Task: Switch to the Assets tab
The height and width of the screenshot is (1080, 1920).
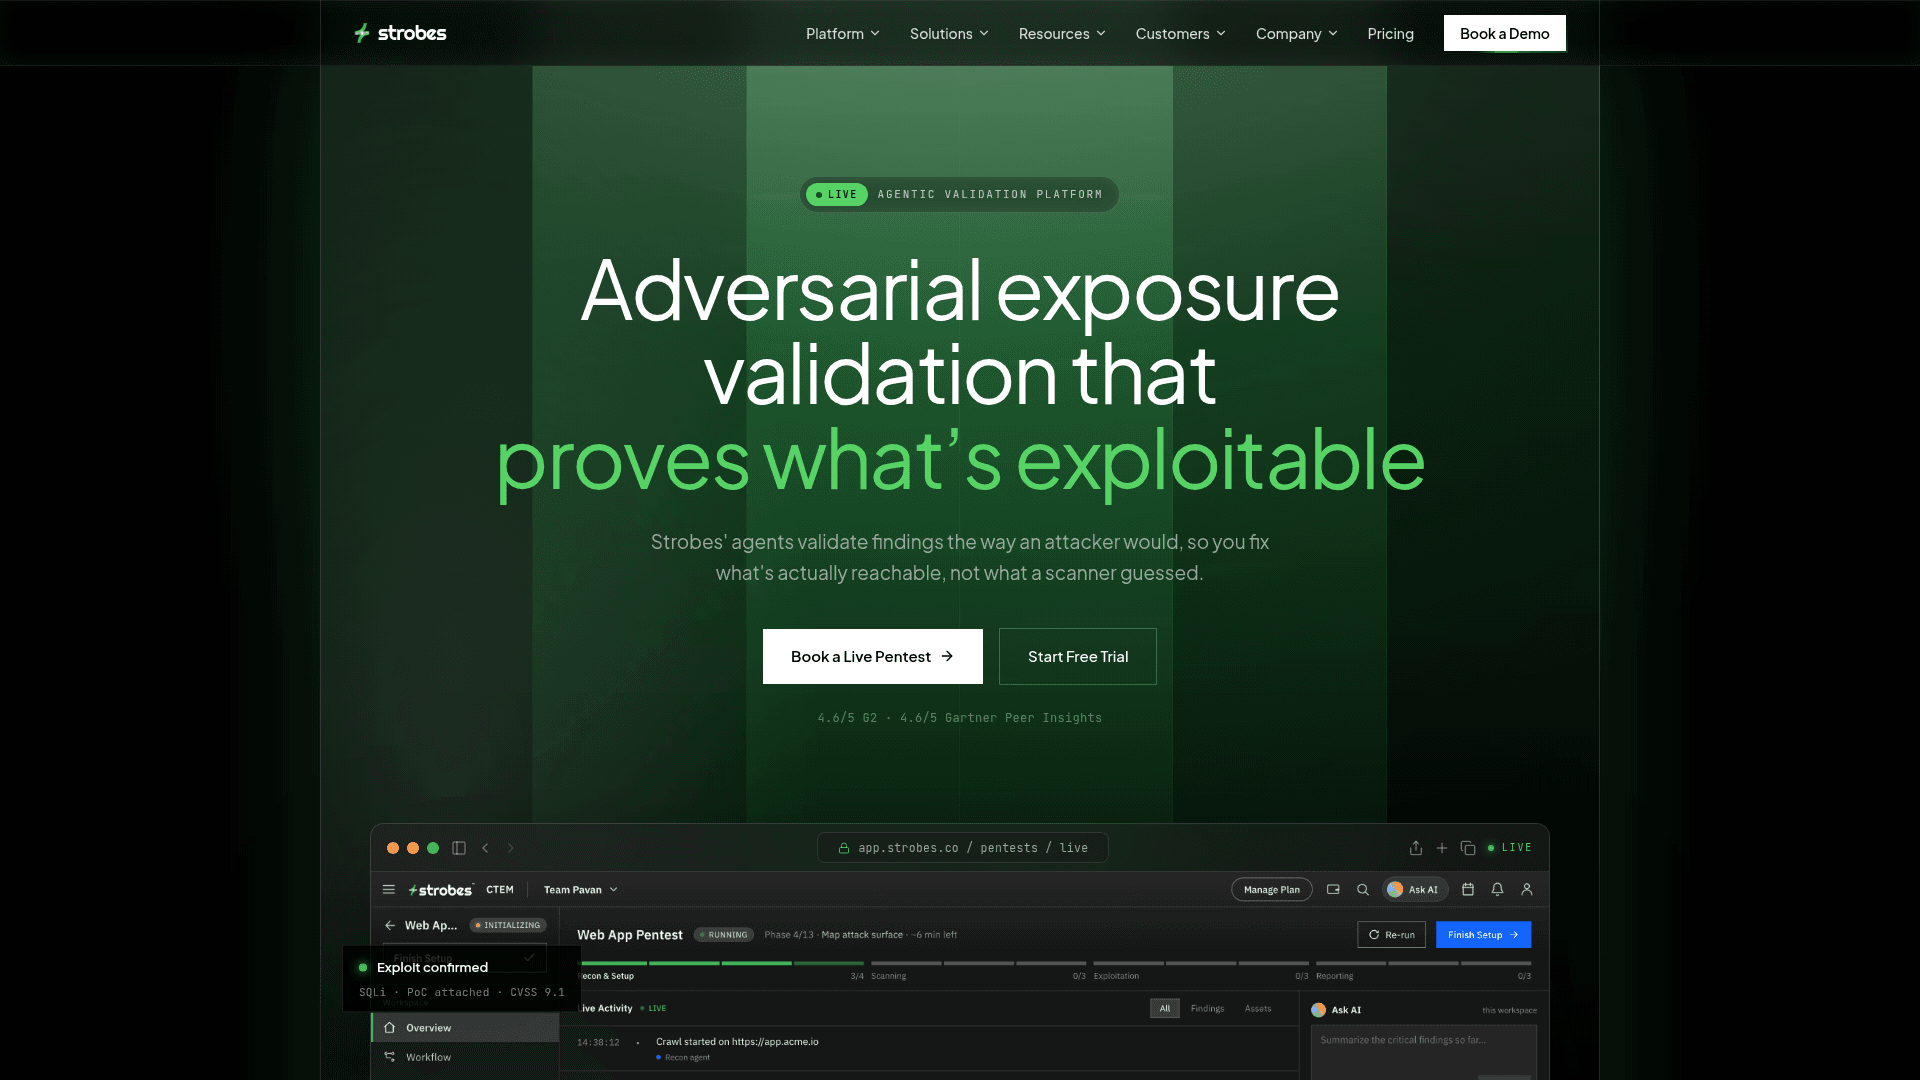Action: coord(1258,1009)
